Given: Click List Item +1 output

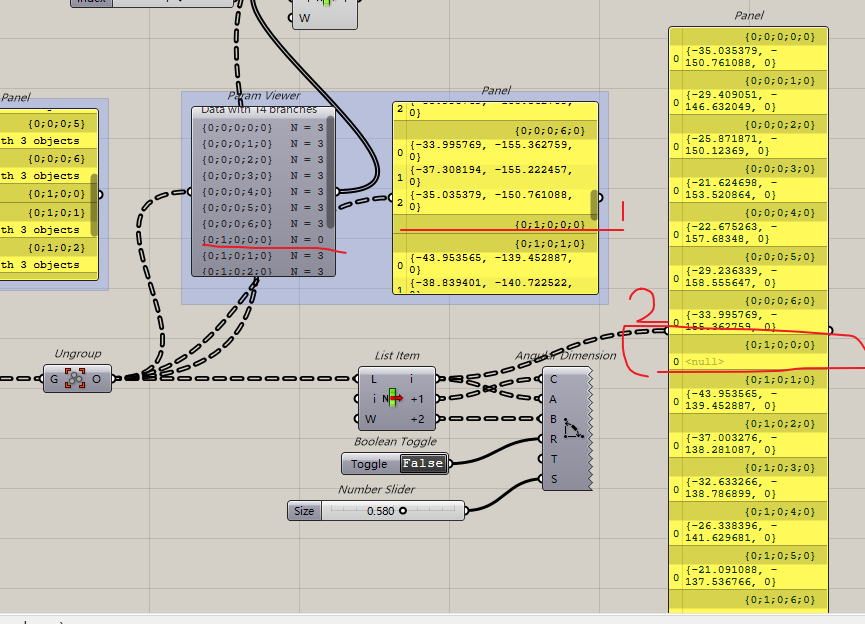Looking at the screenshot, I should coord(417,399).
